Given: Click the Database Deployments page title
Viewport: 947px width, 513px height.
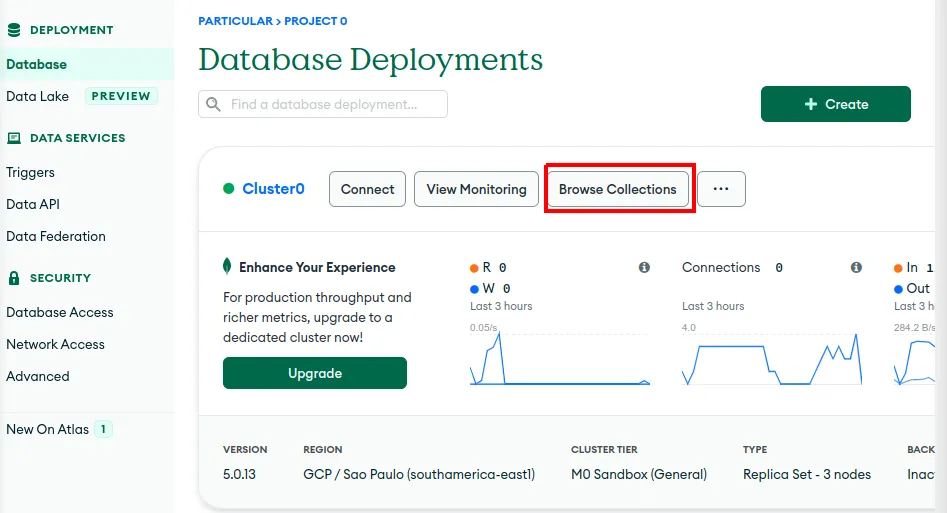Looking at the screenshot, I should pyautogui.click(x=370, y=60).
